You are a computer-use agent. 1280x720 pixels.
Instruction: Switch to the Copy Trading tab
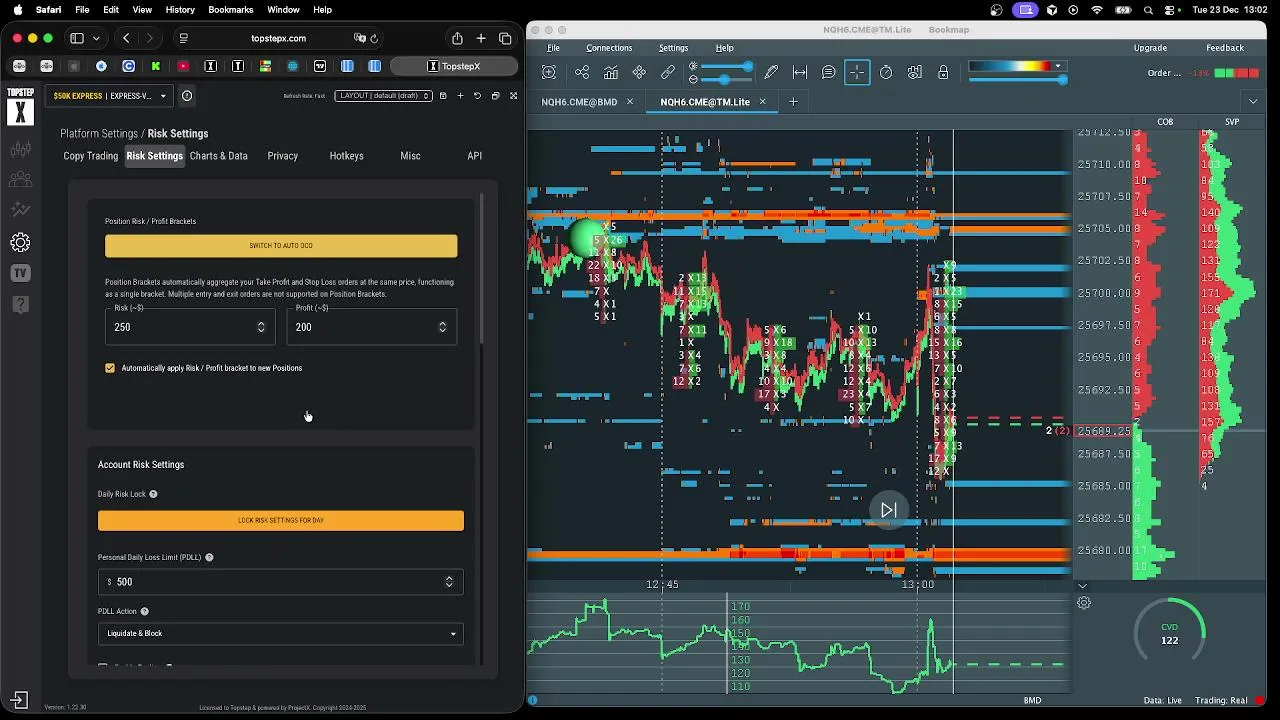click(x=90, y=156)
